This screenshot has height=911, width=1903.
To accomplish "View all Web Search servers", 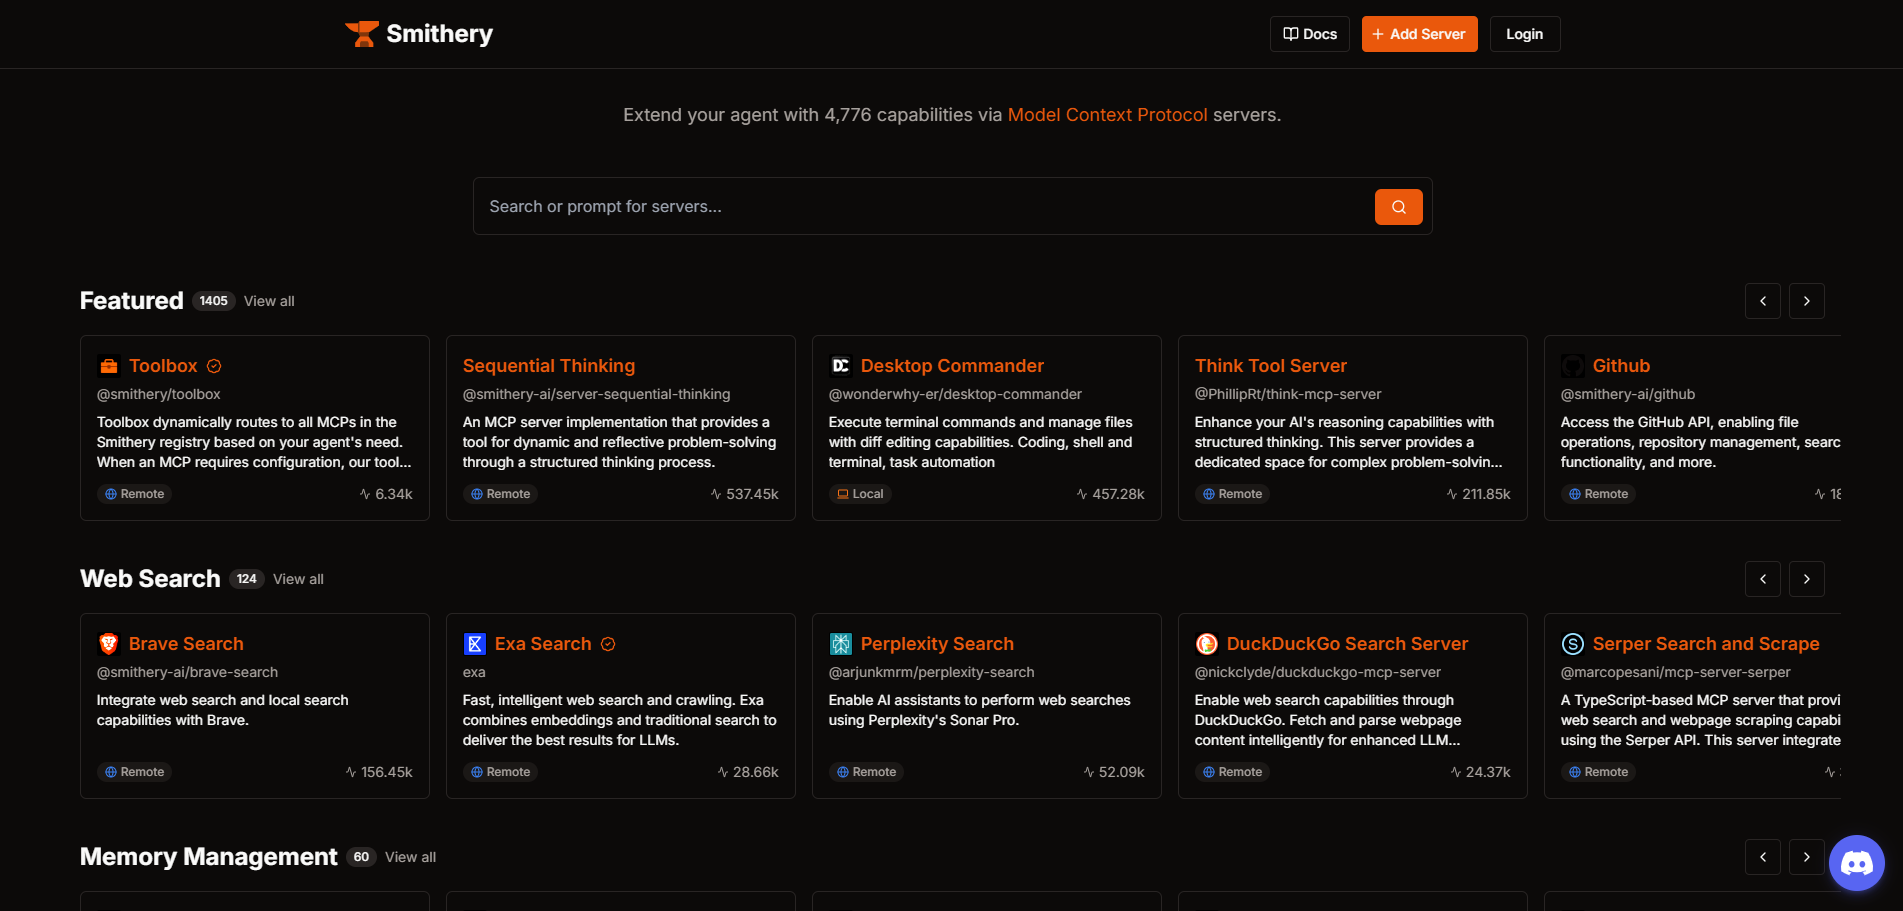I will 298,579.
